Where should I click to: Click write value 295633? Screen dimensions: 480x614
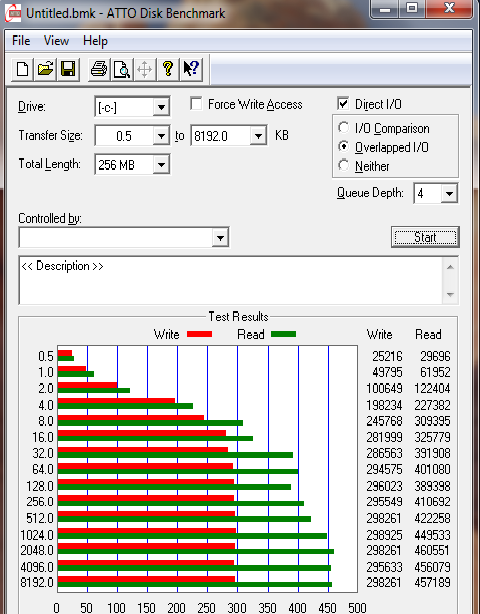(384, 567)
